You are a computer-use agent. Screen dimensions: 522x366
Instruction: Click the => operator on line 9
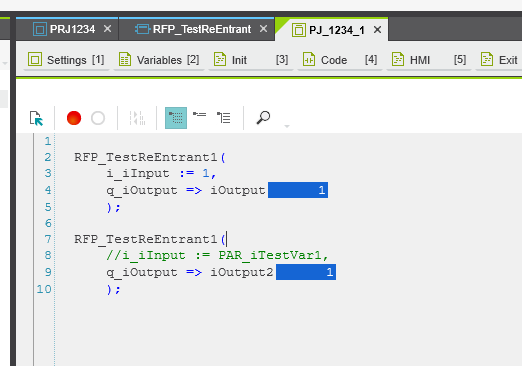[194, 273]
